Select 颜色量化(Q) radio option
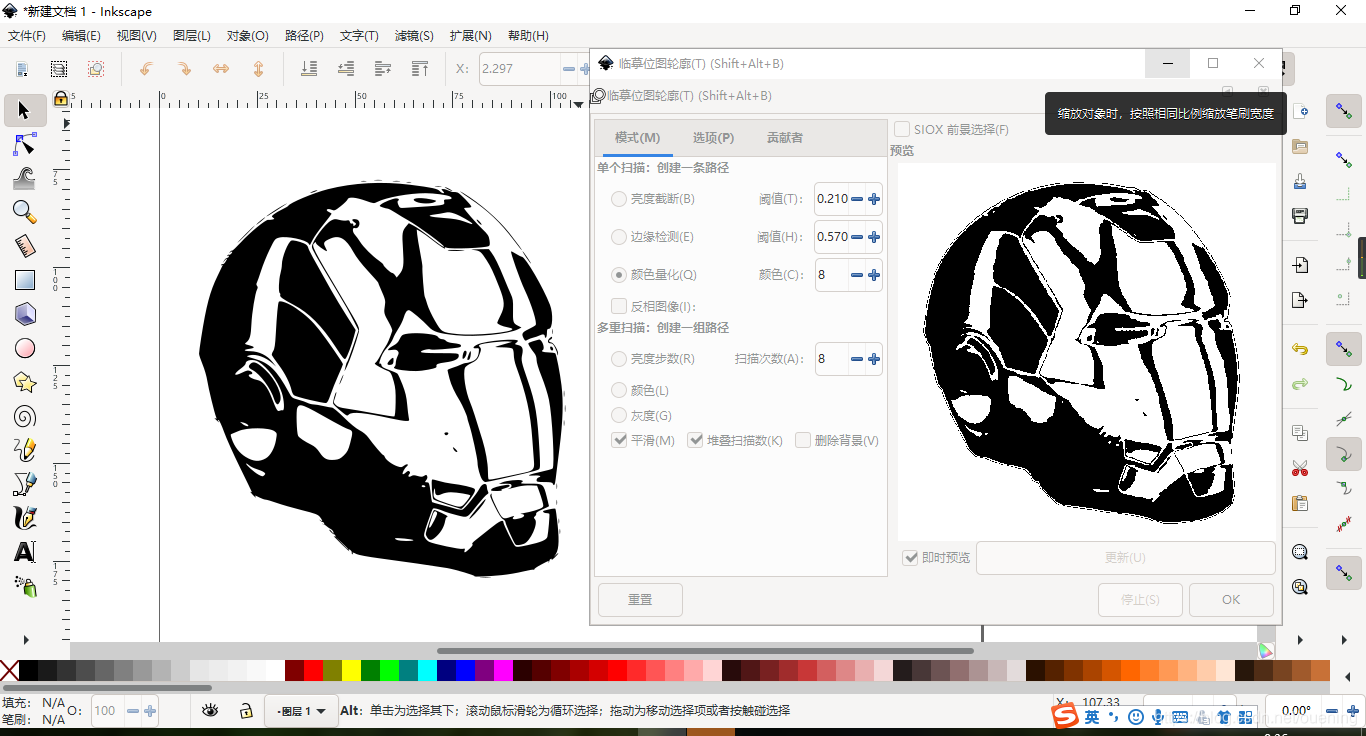The width and height of the screenshot is (1366, 736). coord(619,274)
